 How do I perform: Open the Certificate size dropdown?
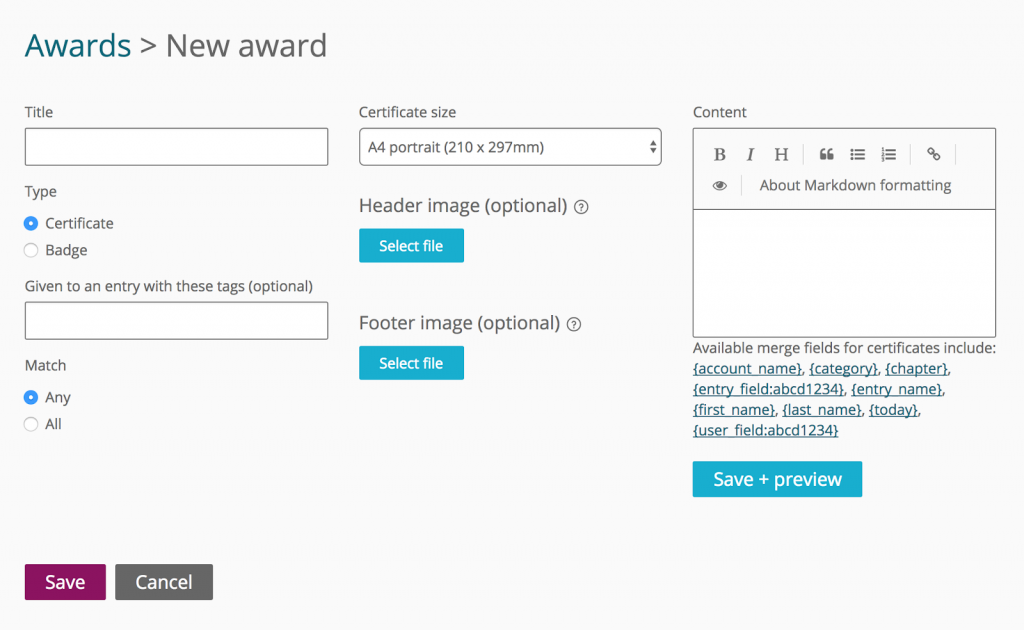click(x=510, y=146)
